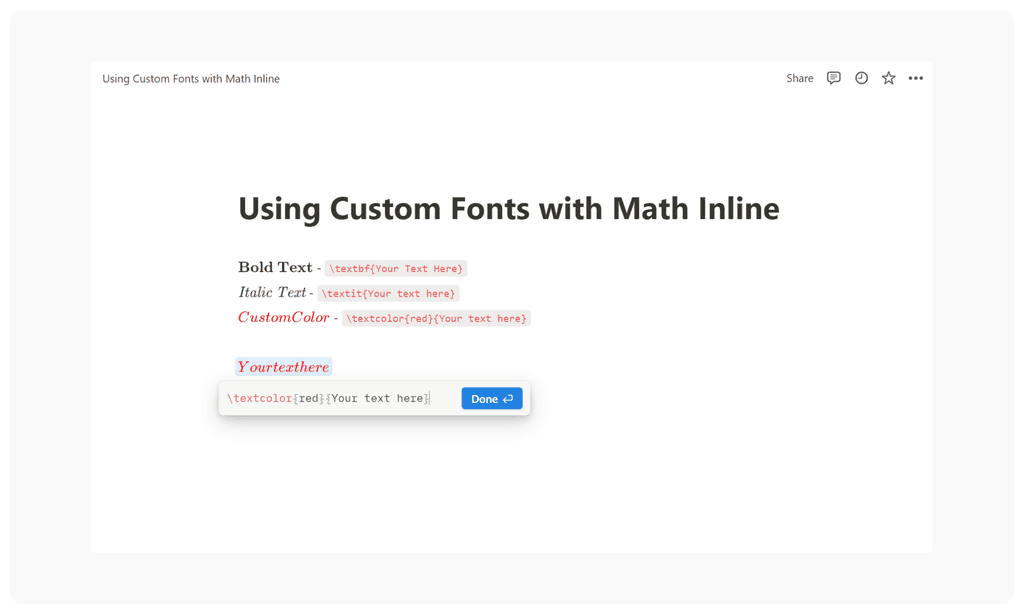Place cursor at end of equation text

pyautogui.click(x=428, y=398)
